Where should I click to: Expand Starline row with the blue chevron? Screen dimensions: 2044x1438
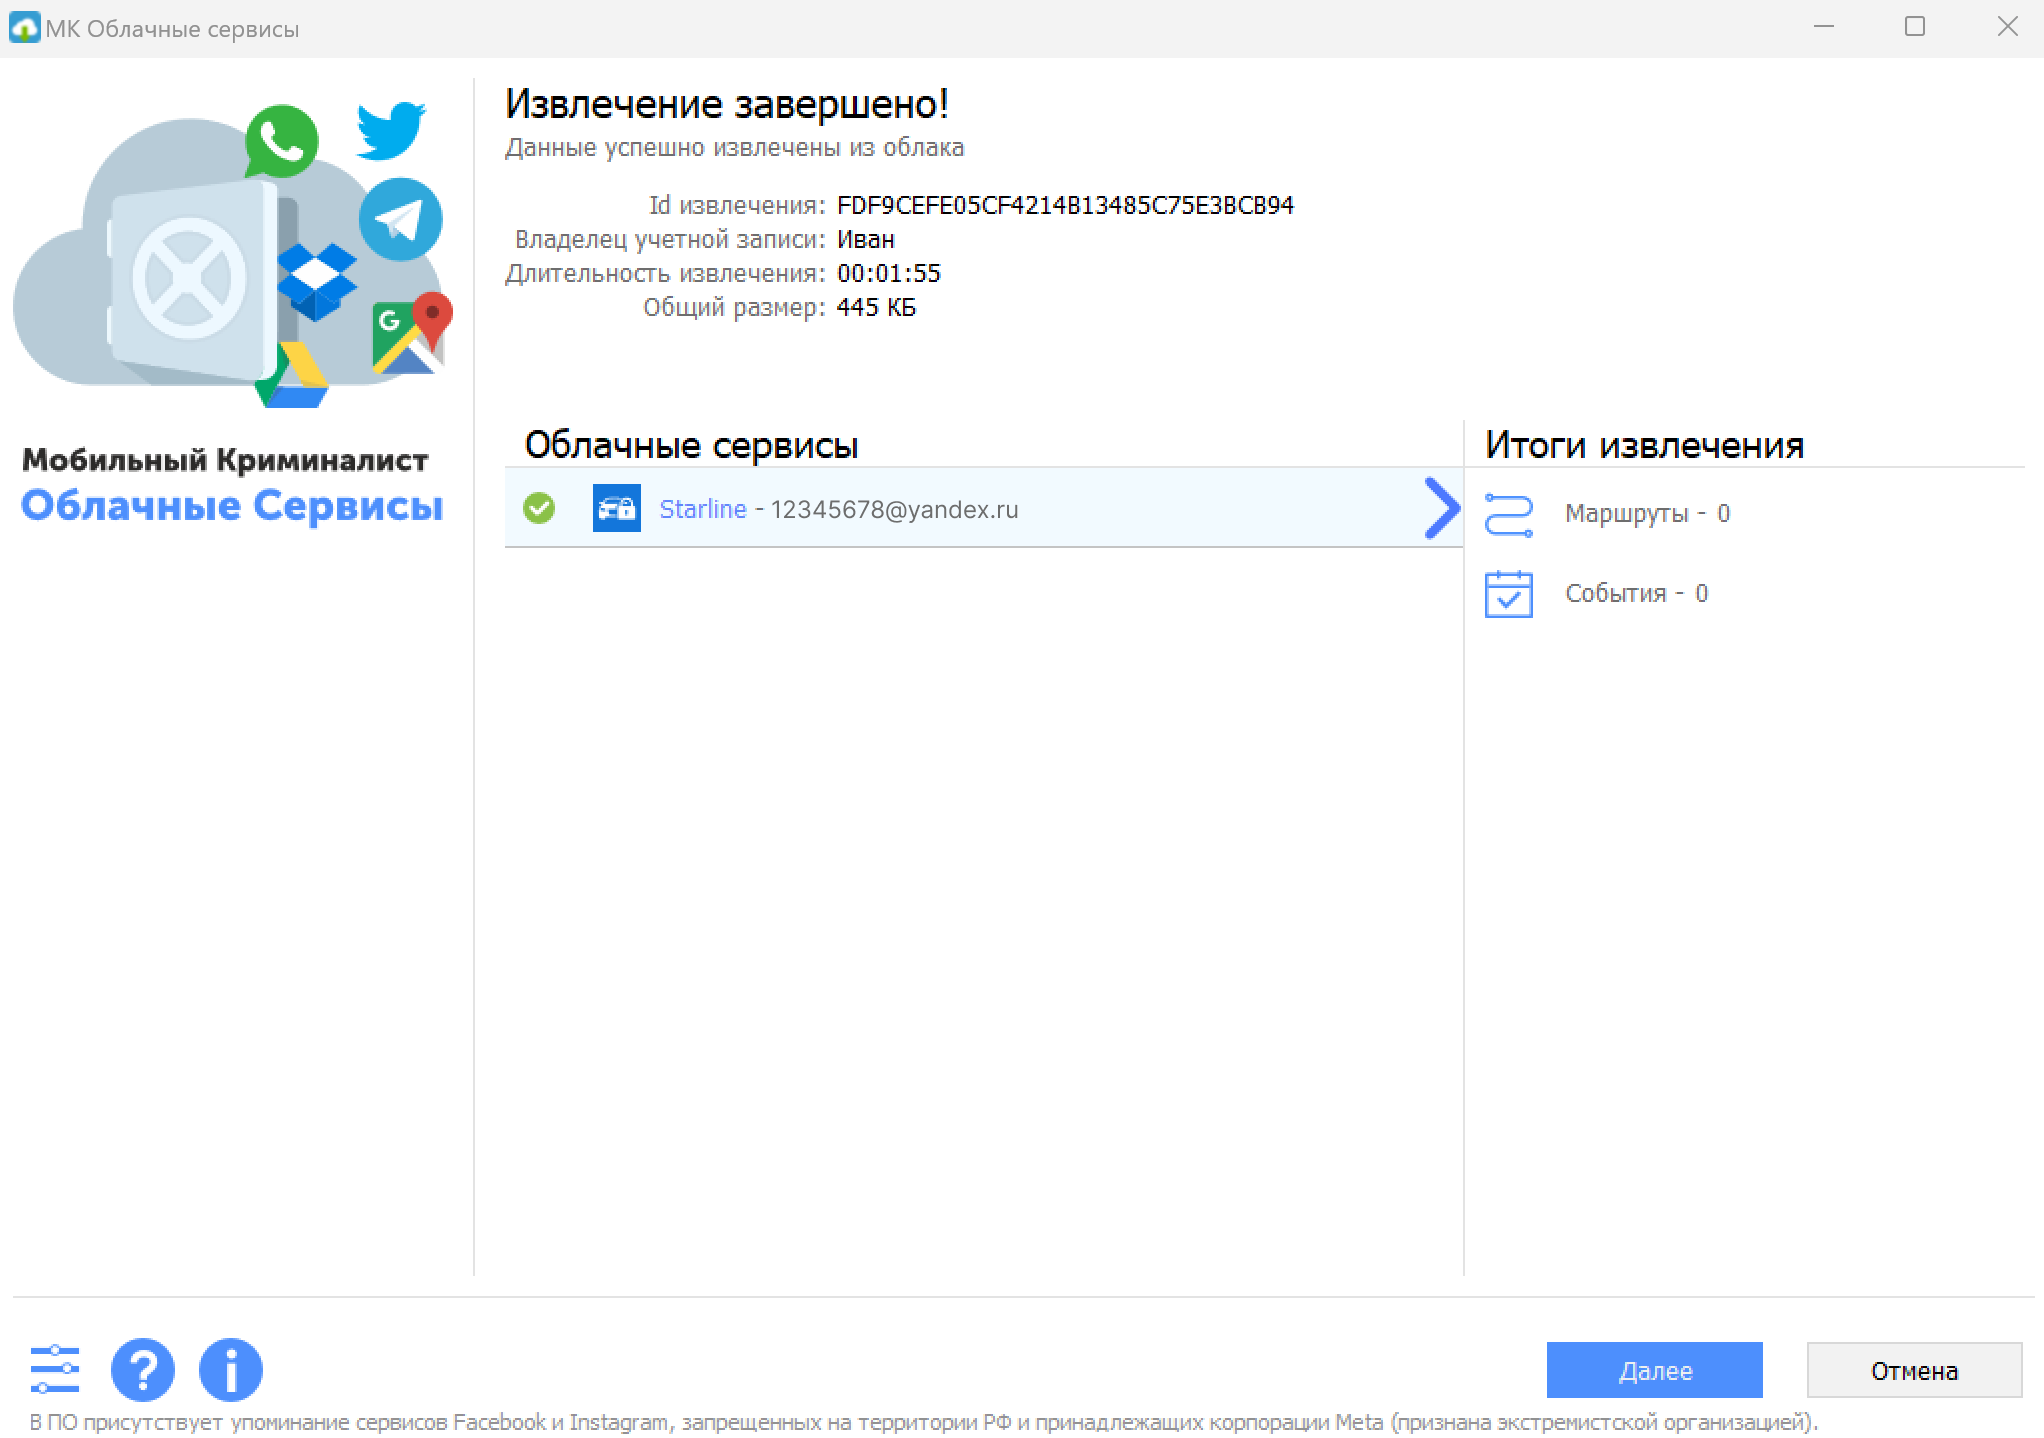pyautogui.click(x=1441, y=508)
